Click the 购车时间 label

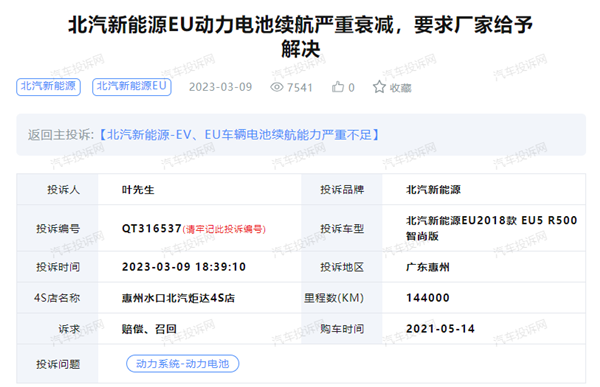point(342,329)
